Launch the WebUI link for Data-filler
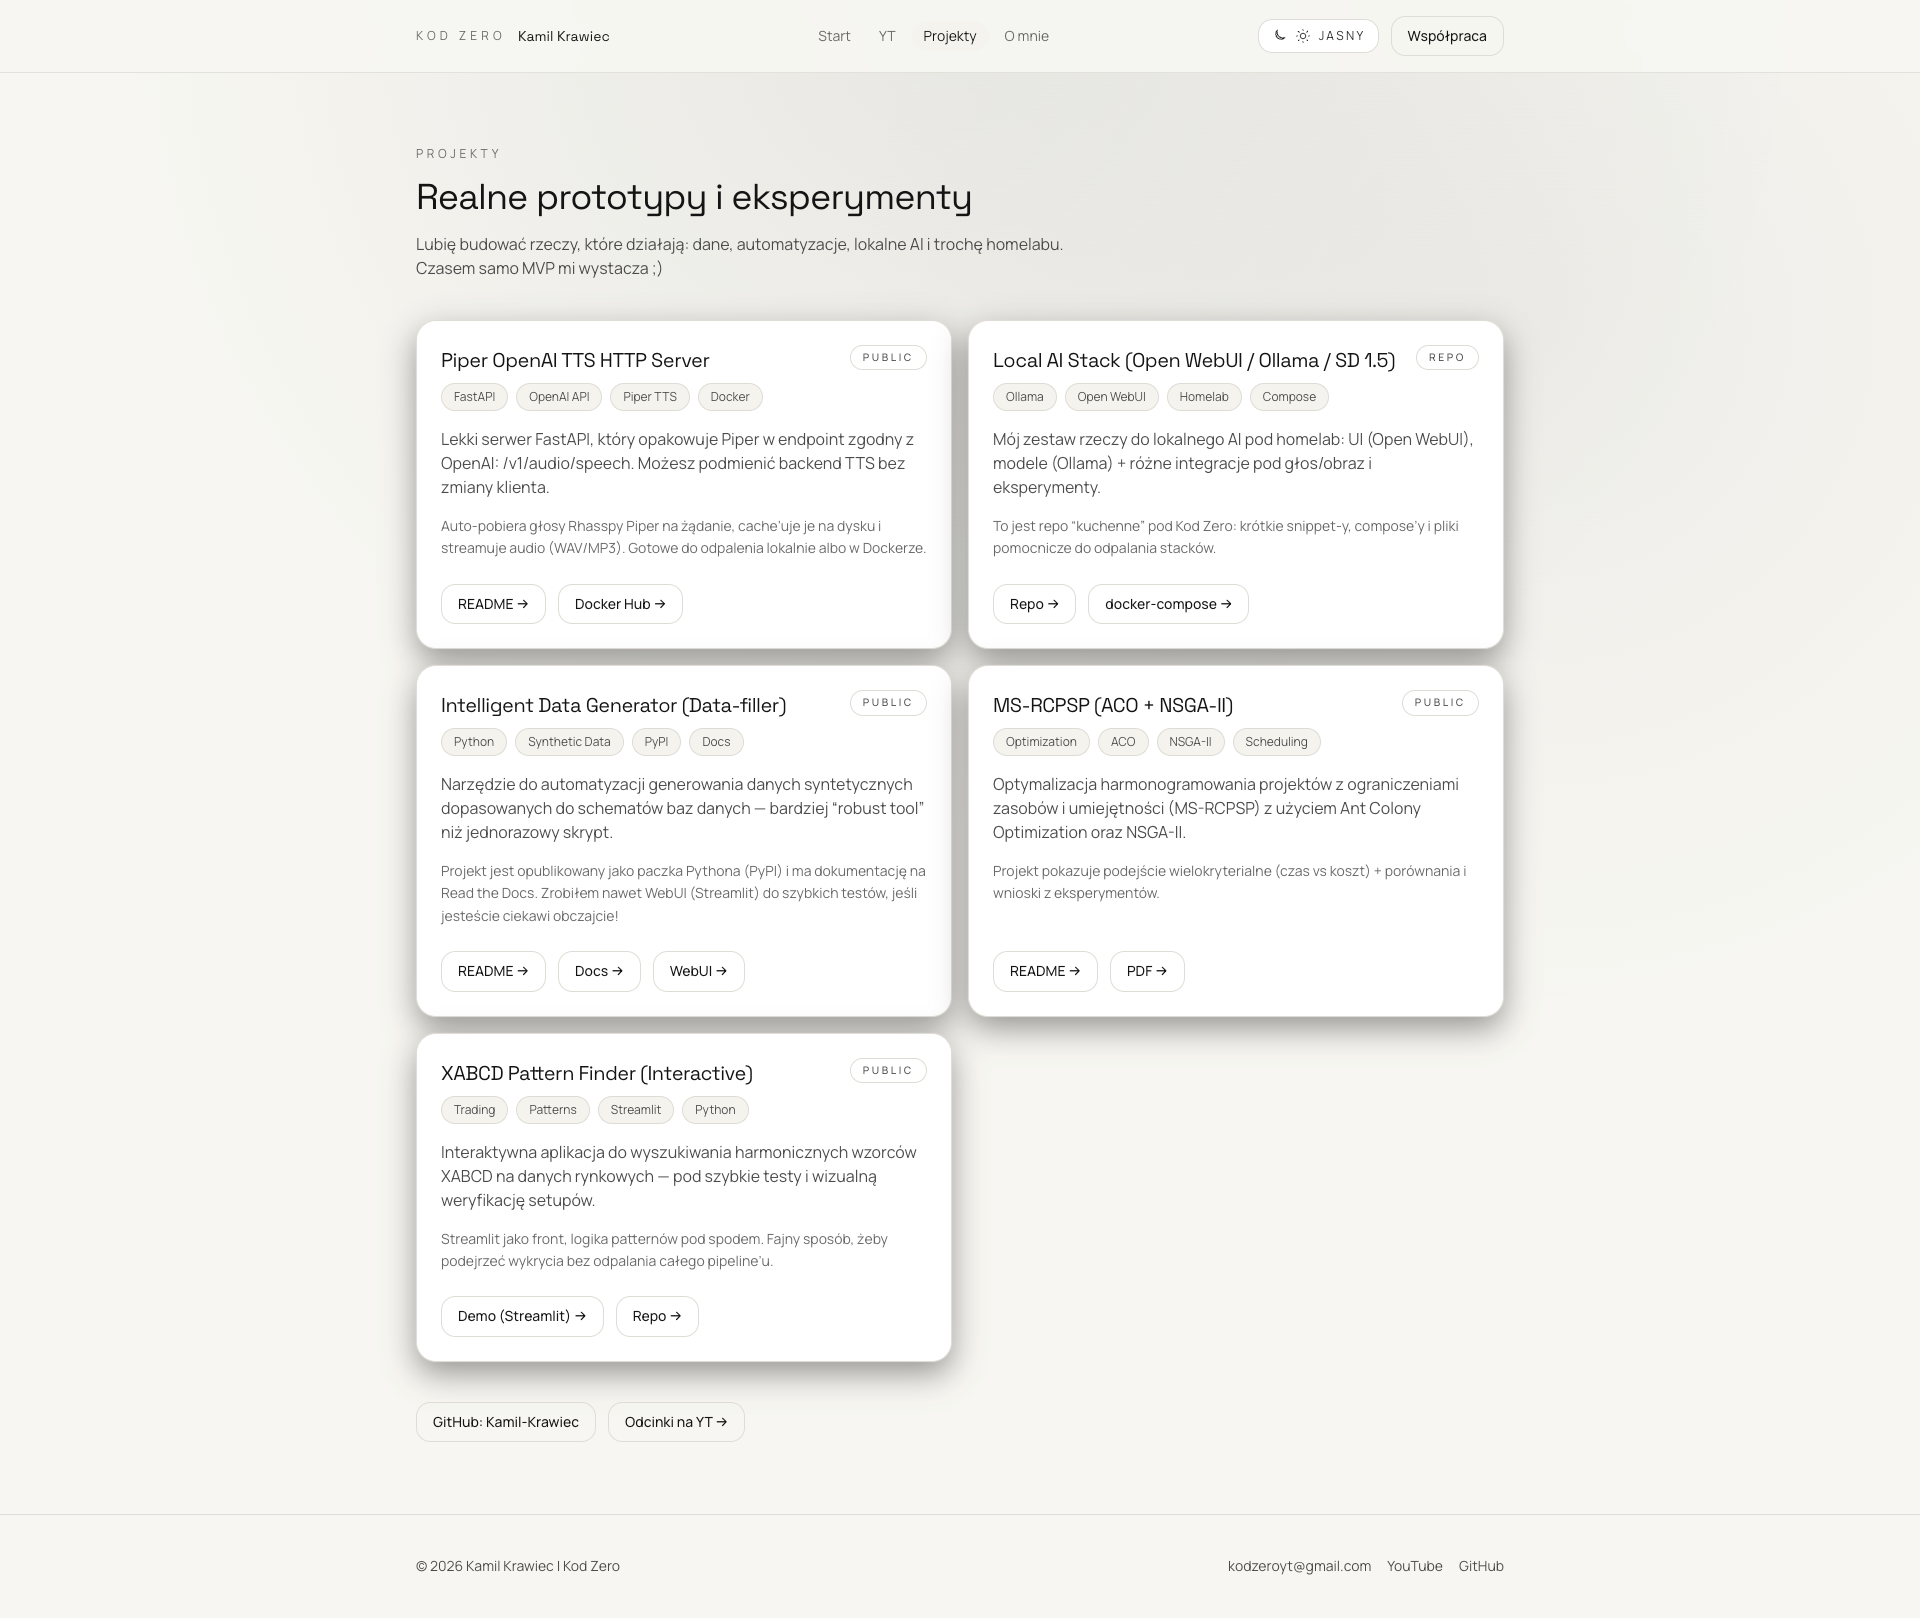The image size is (1920, 1618). tap(698, 971)
